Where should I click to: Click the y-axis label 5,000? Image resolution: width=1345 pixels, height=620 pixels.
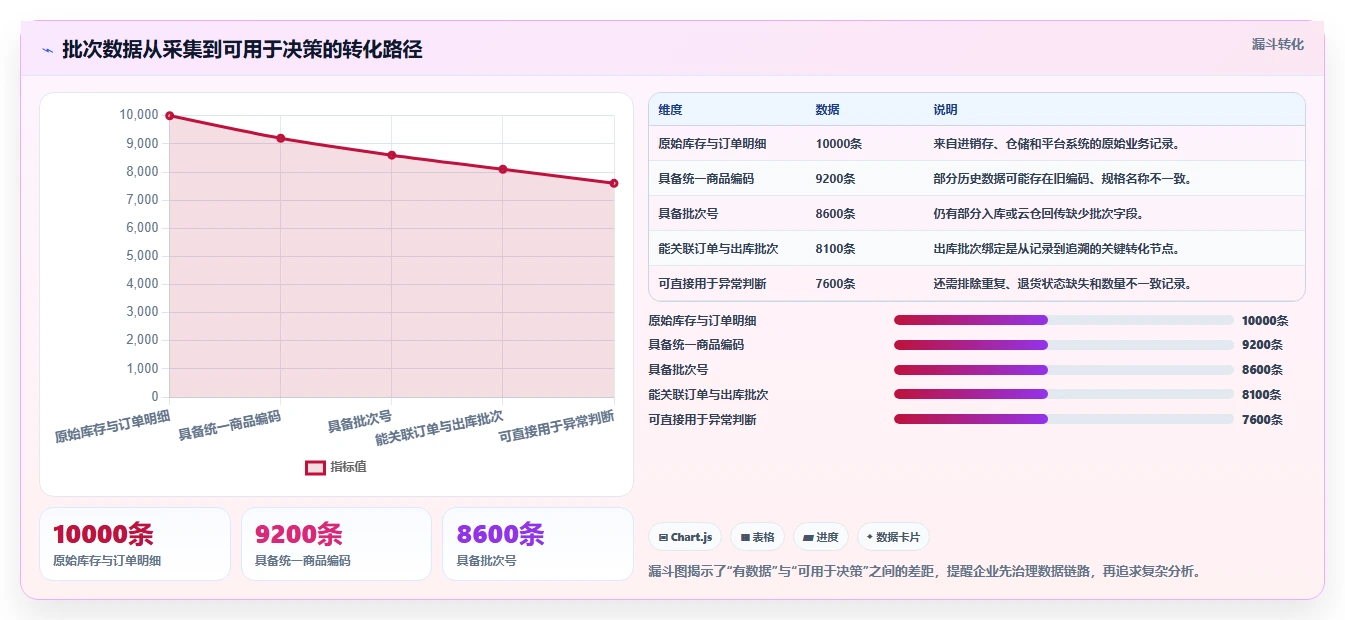coord(142,256)
